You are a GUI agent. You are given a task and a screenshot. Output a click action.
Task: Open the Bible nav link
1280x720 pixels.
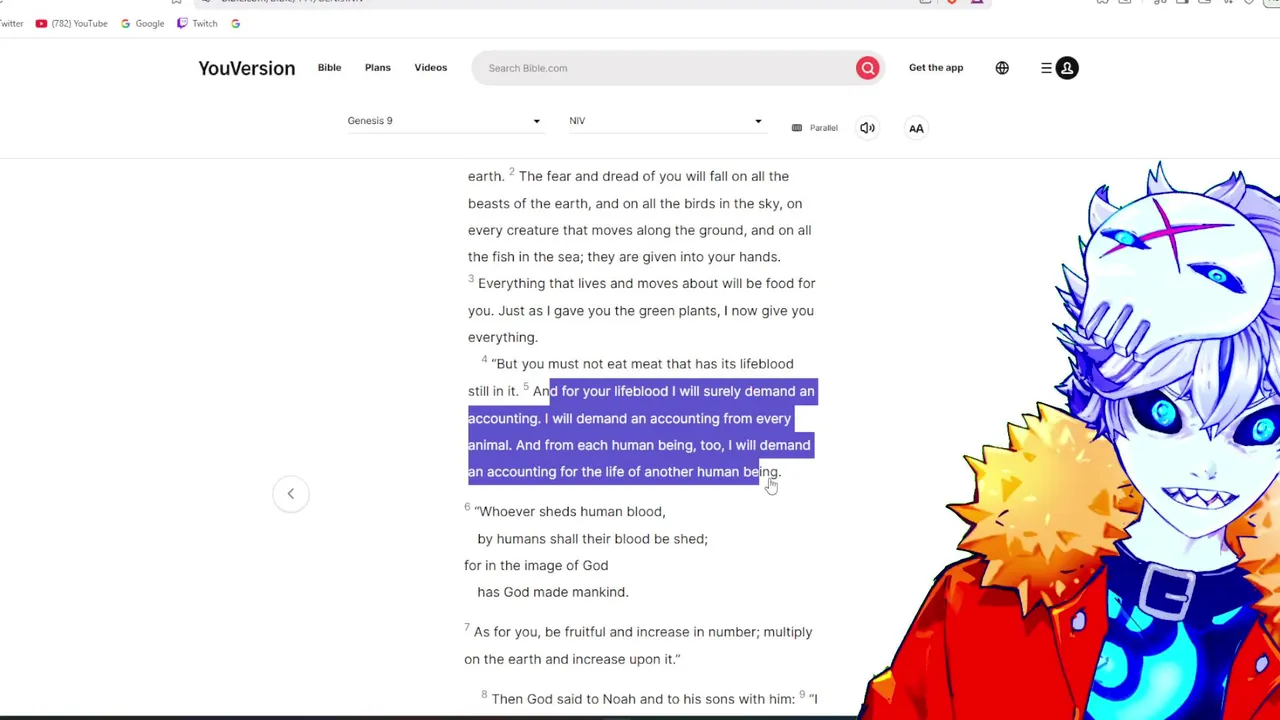(x=329, y=67)
